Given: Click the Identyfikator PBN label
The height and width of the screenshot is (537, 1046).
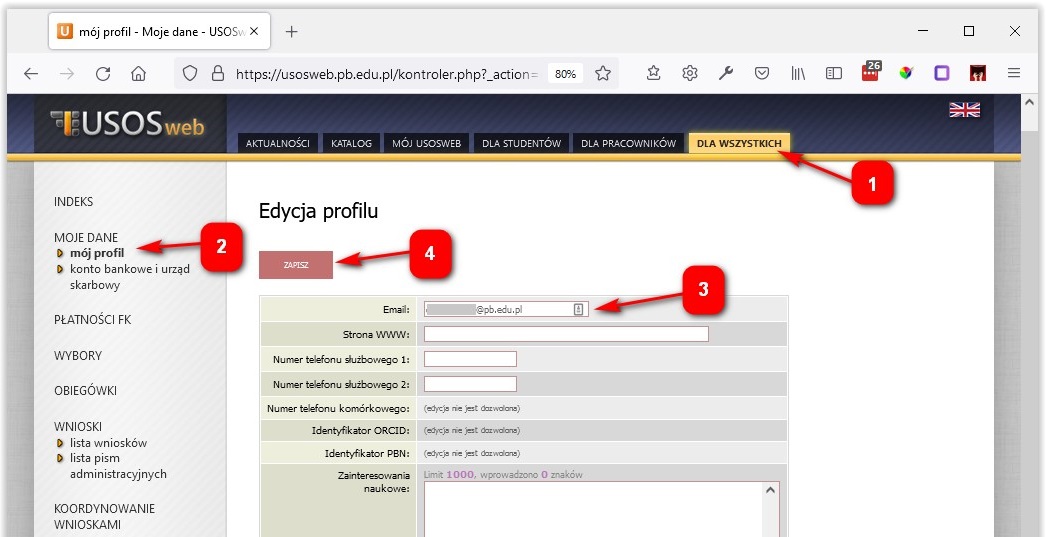Looking at the screenshot, I should 367,453.
